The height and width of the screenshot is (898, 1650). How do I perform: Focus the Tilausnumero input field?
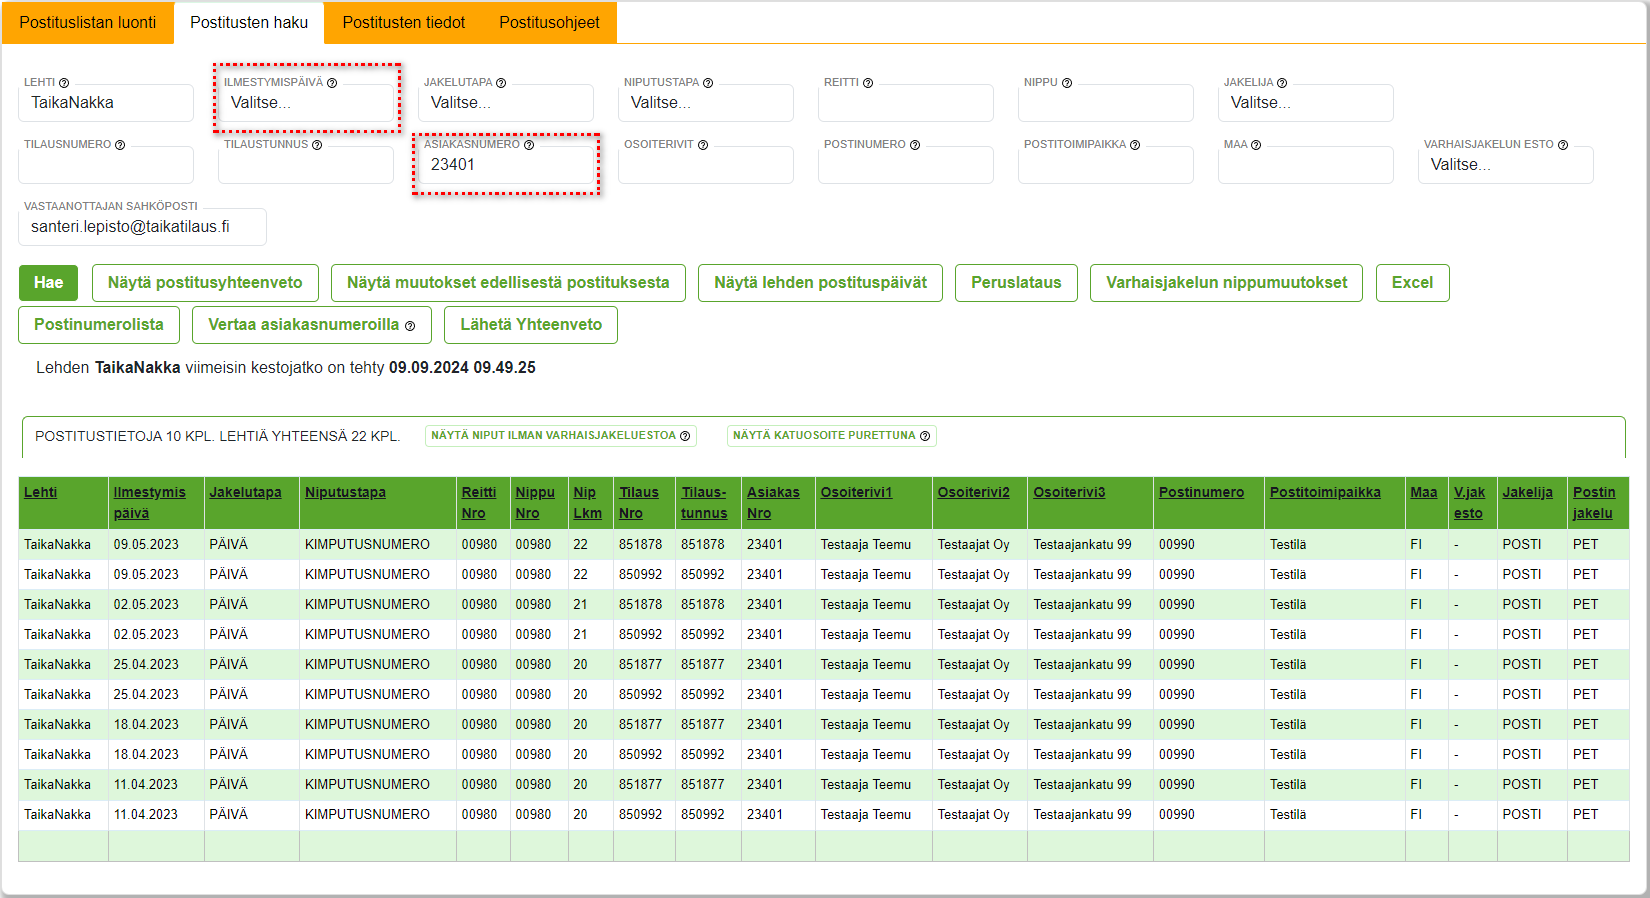point(106,165)
